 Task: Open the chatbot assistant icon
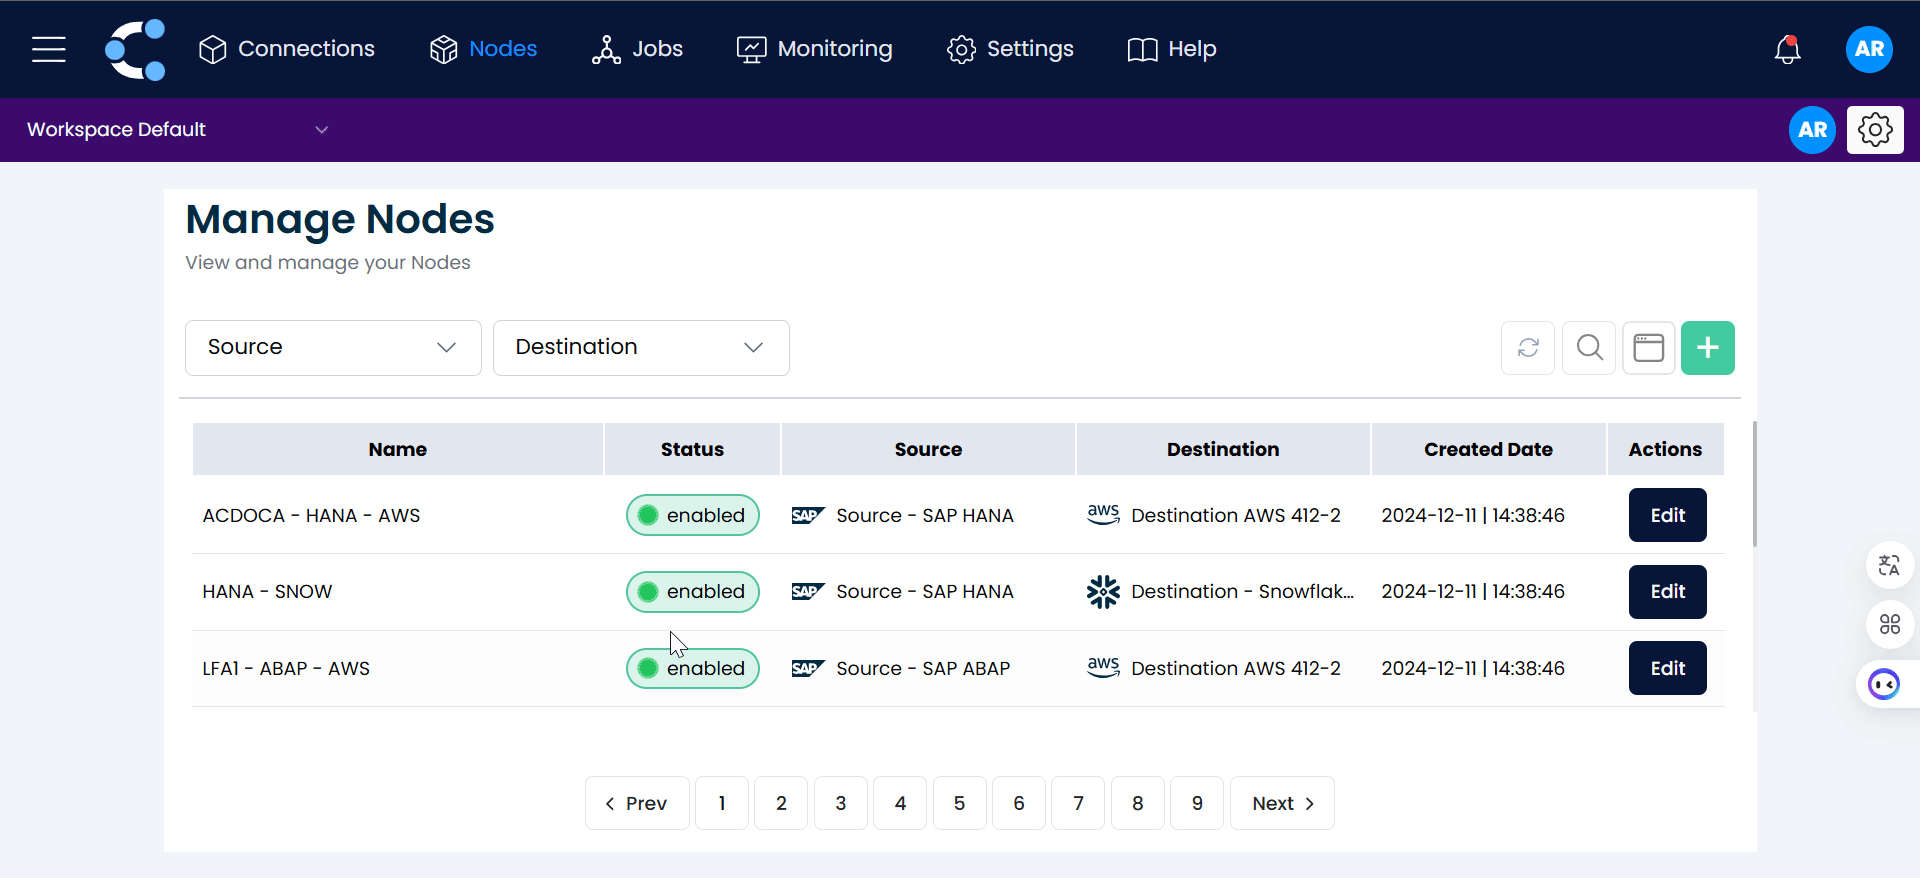click(1884, 685)
